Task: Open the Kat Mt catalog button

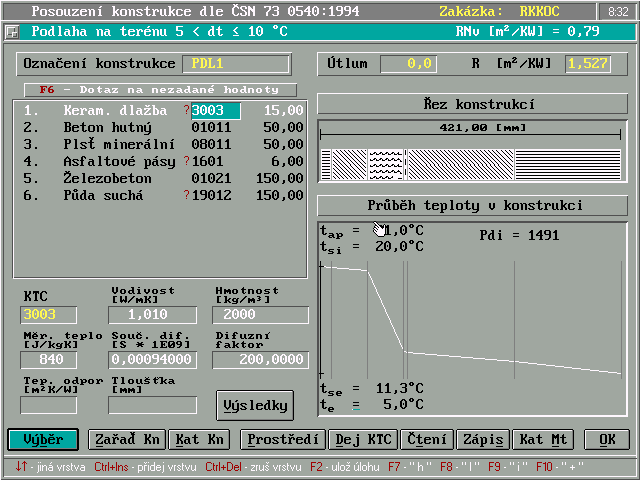Action: click(x=546, y=439)
